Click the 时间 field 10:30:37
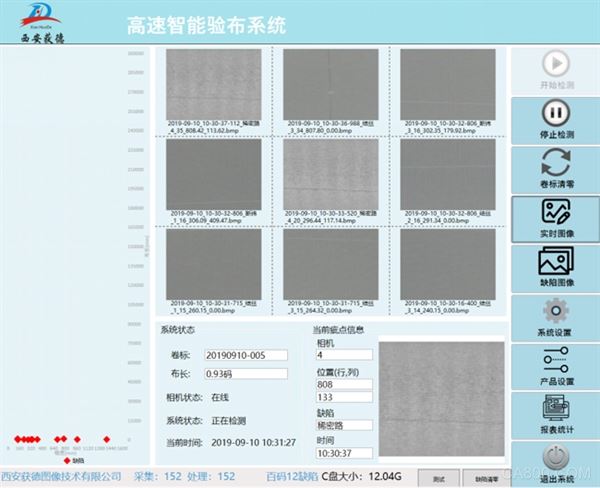600x488 pixels. point(344,453)
